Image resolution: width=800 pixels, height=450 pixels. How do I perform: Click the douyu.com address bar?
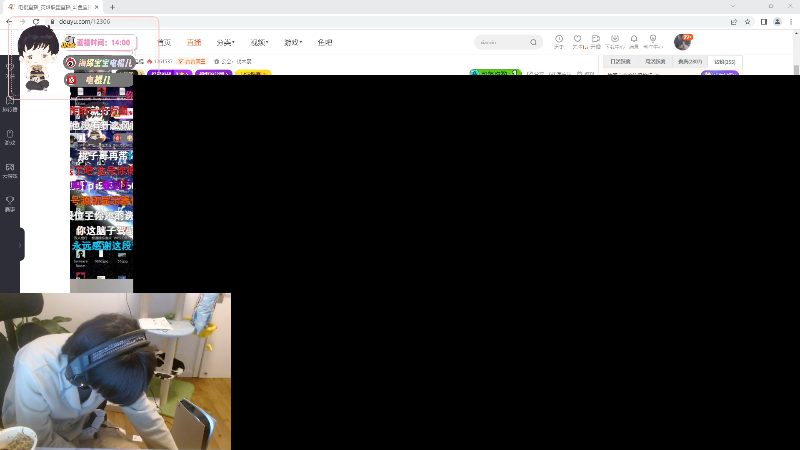(x=388, y=21)
